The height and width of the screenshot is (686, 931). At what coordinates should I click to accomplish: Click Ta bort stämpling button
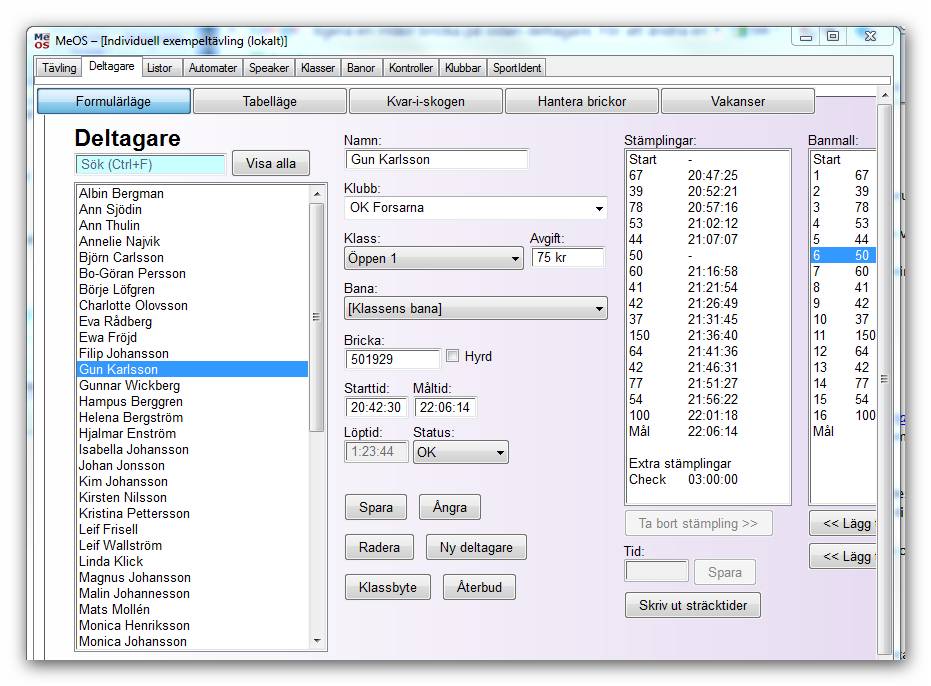tap(699, 523)
